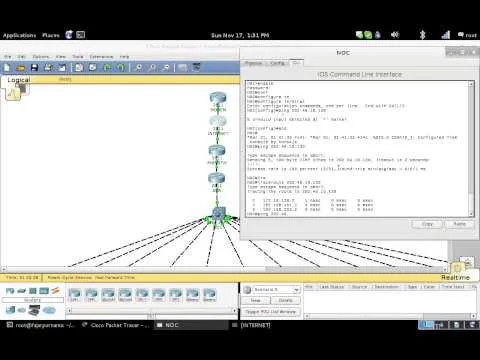Select the CLI tab in NOC window
Screen dimensions: 480x360
tap(296, 63)
